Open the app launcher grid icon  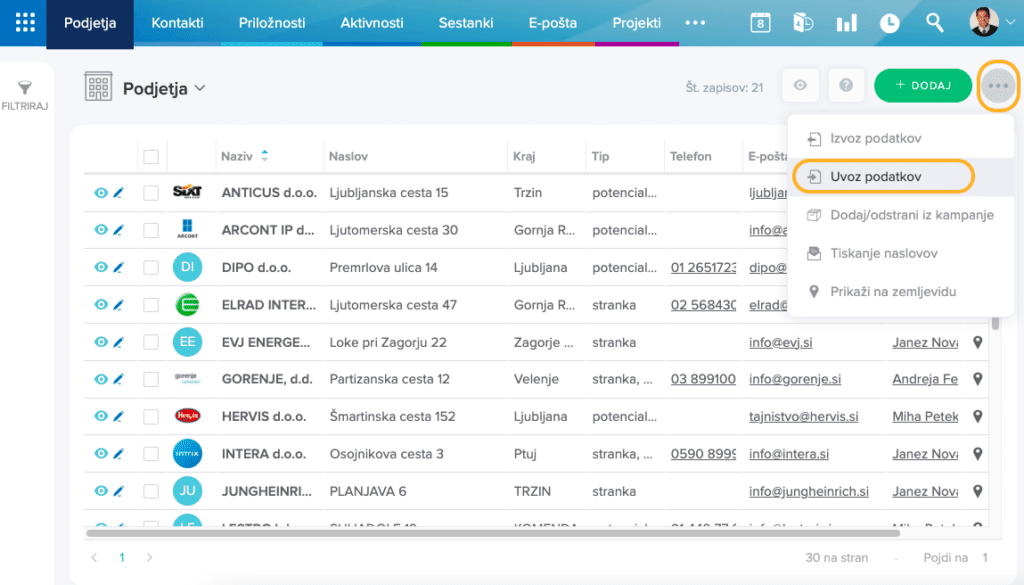[24, 23]
